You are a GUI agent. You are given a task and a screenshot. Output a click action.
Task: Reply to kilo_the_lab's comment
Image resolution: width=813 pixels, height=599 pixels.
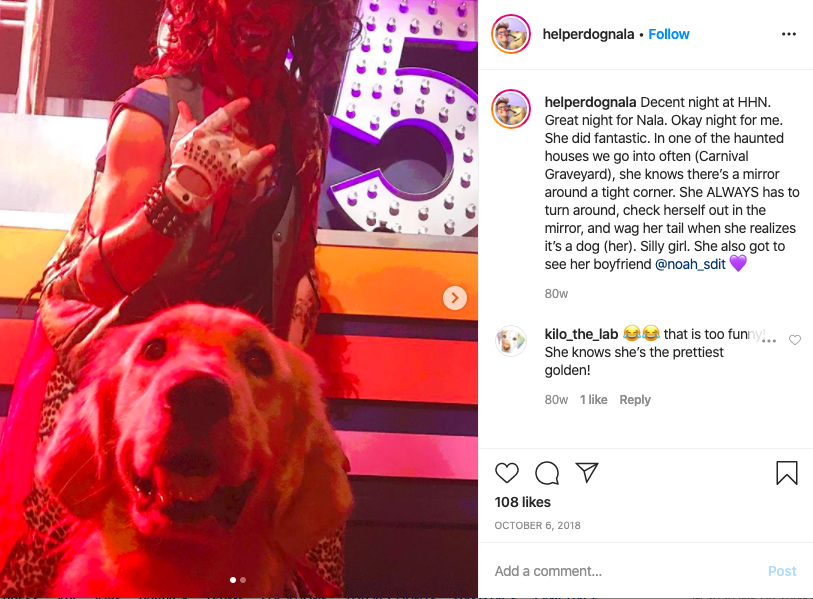pos(635,400)
